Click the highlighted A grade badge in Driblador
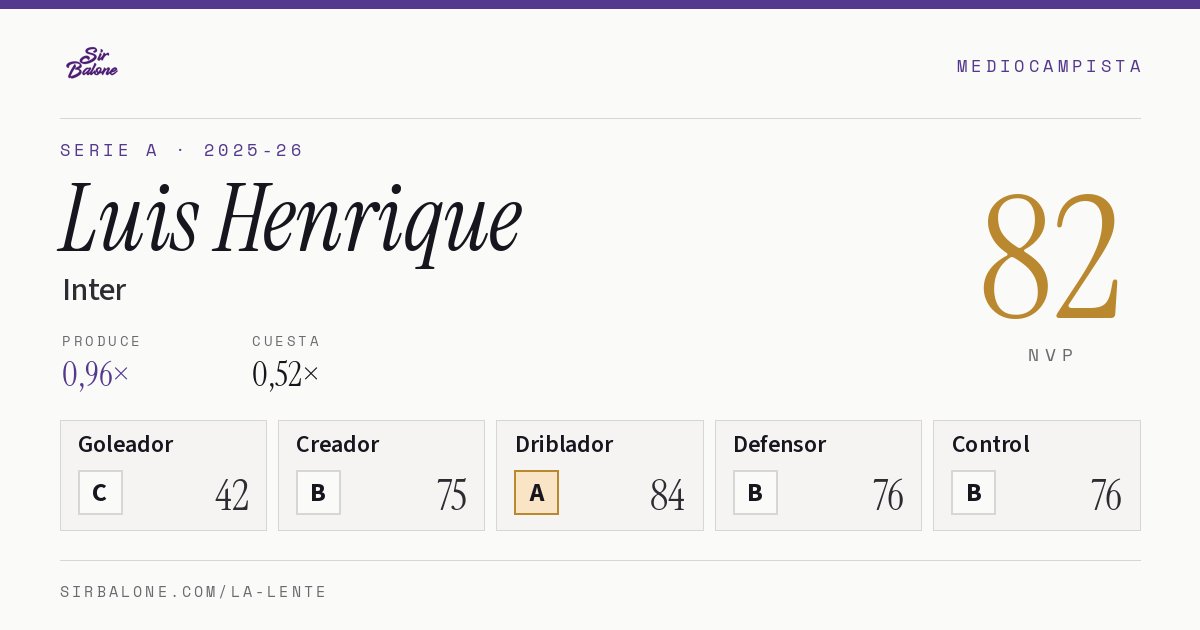 coord(537,492)
